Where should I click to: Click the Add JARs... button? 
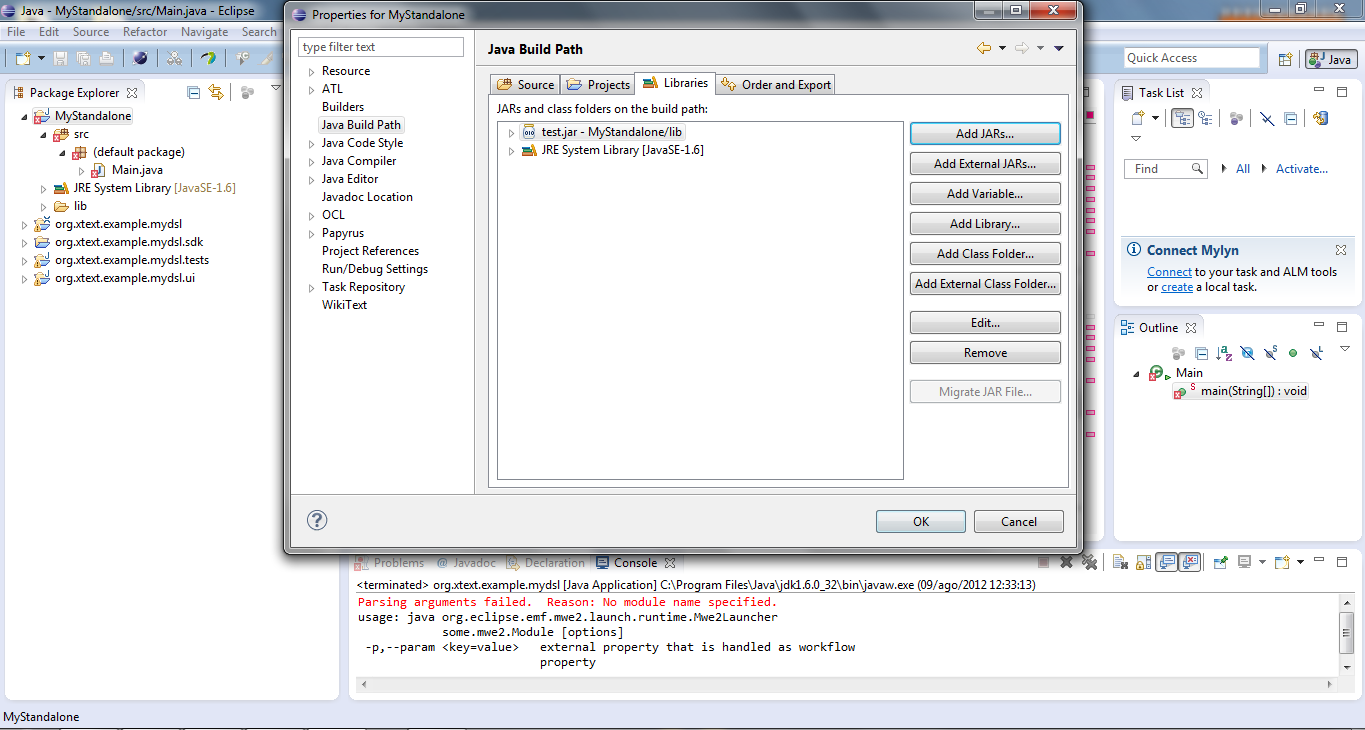(x=985, y=134)
